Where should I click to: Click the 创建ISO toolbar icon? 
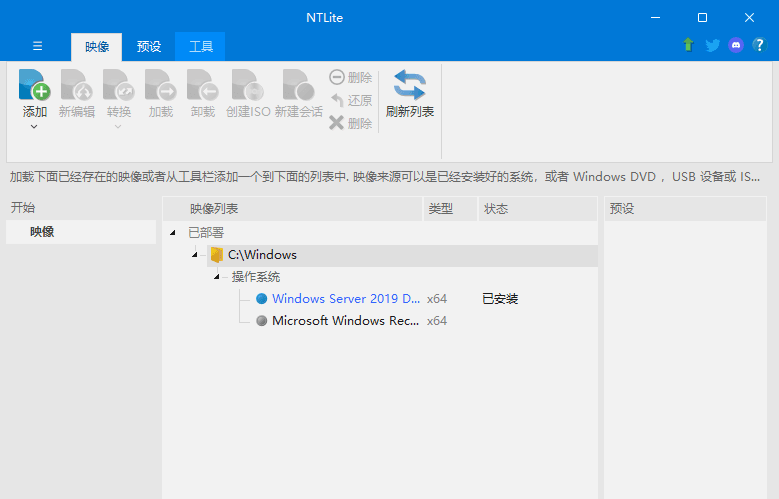247,86
